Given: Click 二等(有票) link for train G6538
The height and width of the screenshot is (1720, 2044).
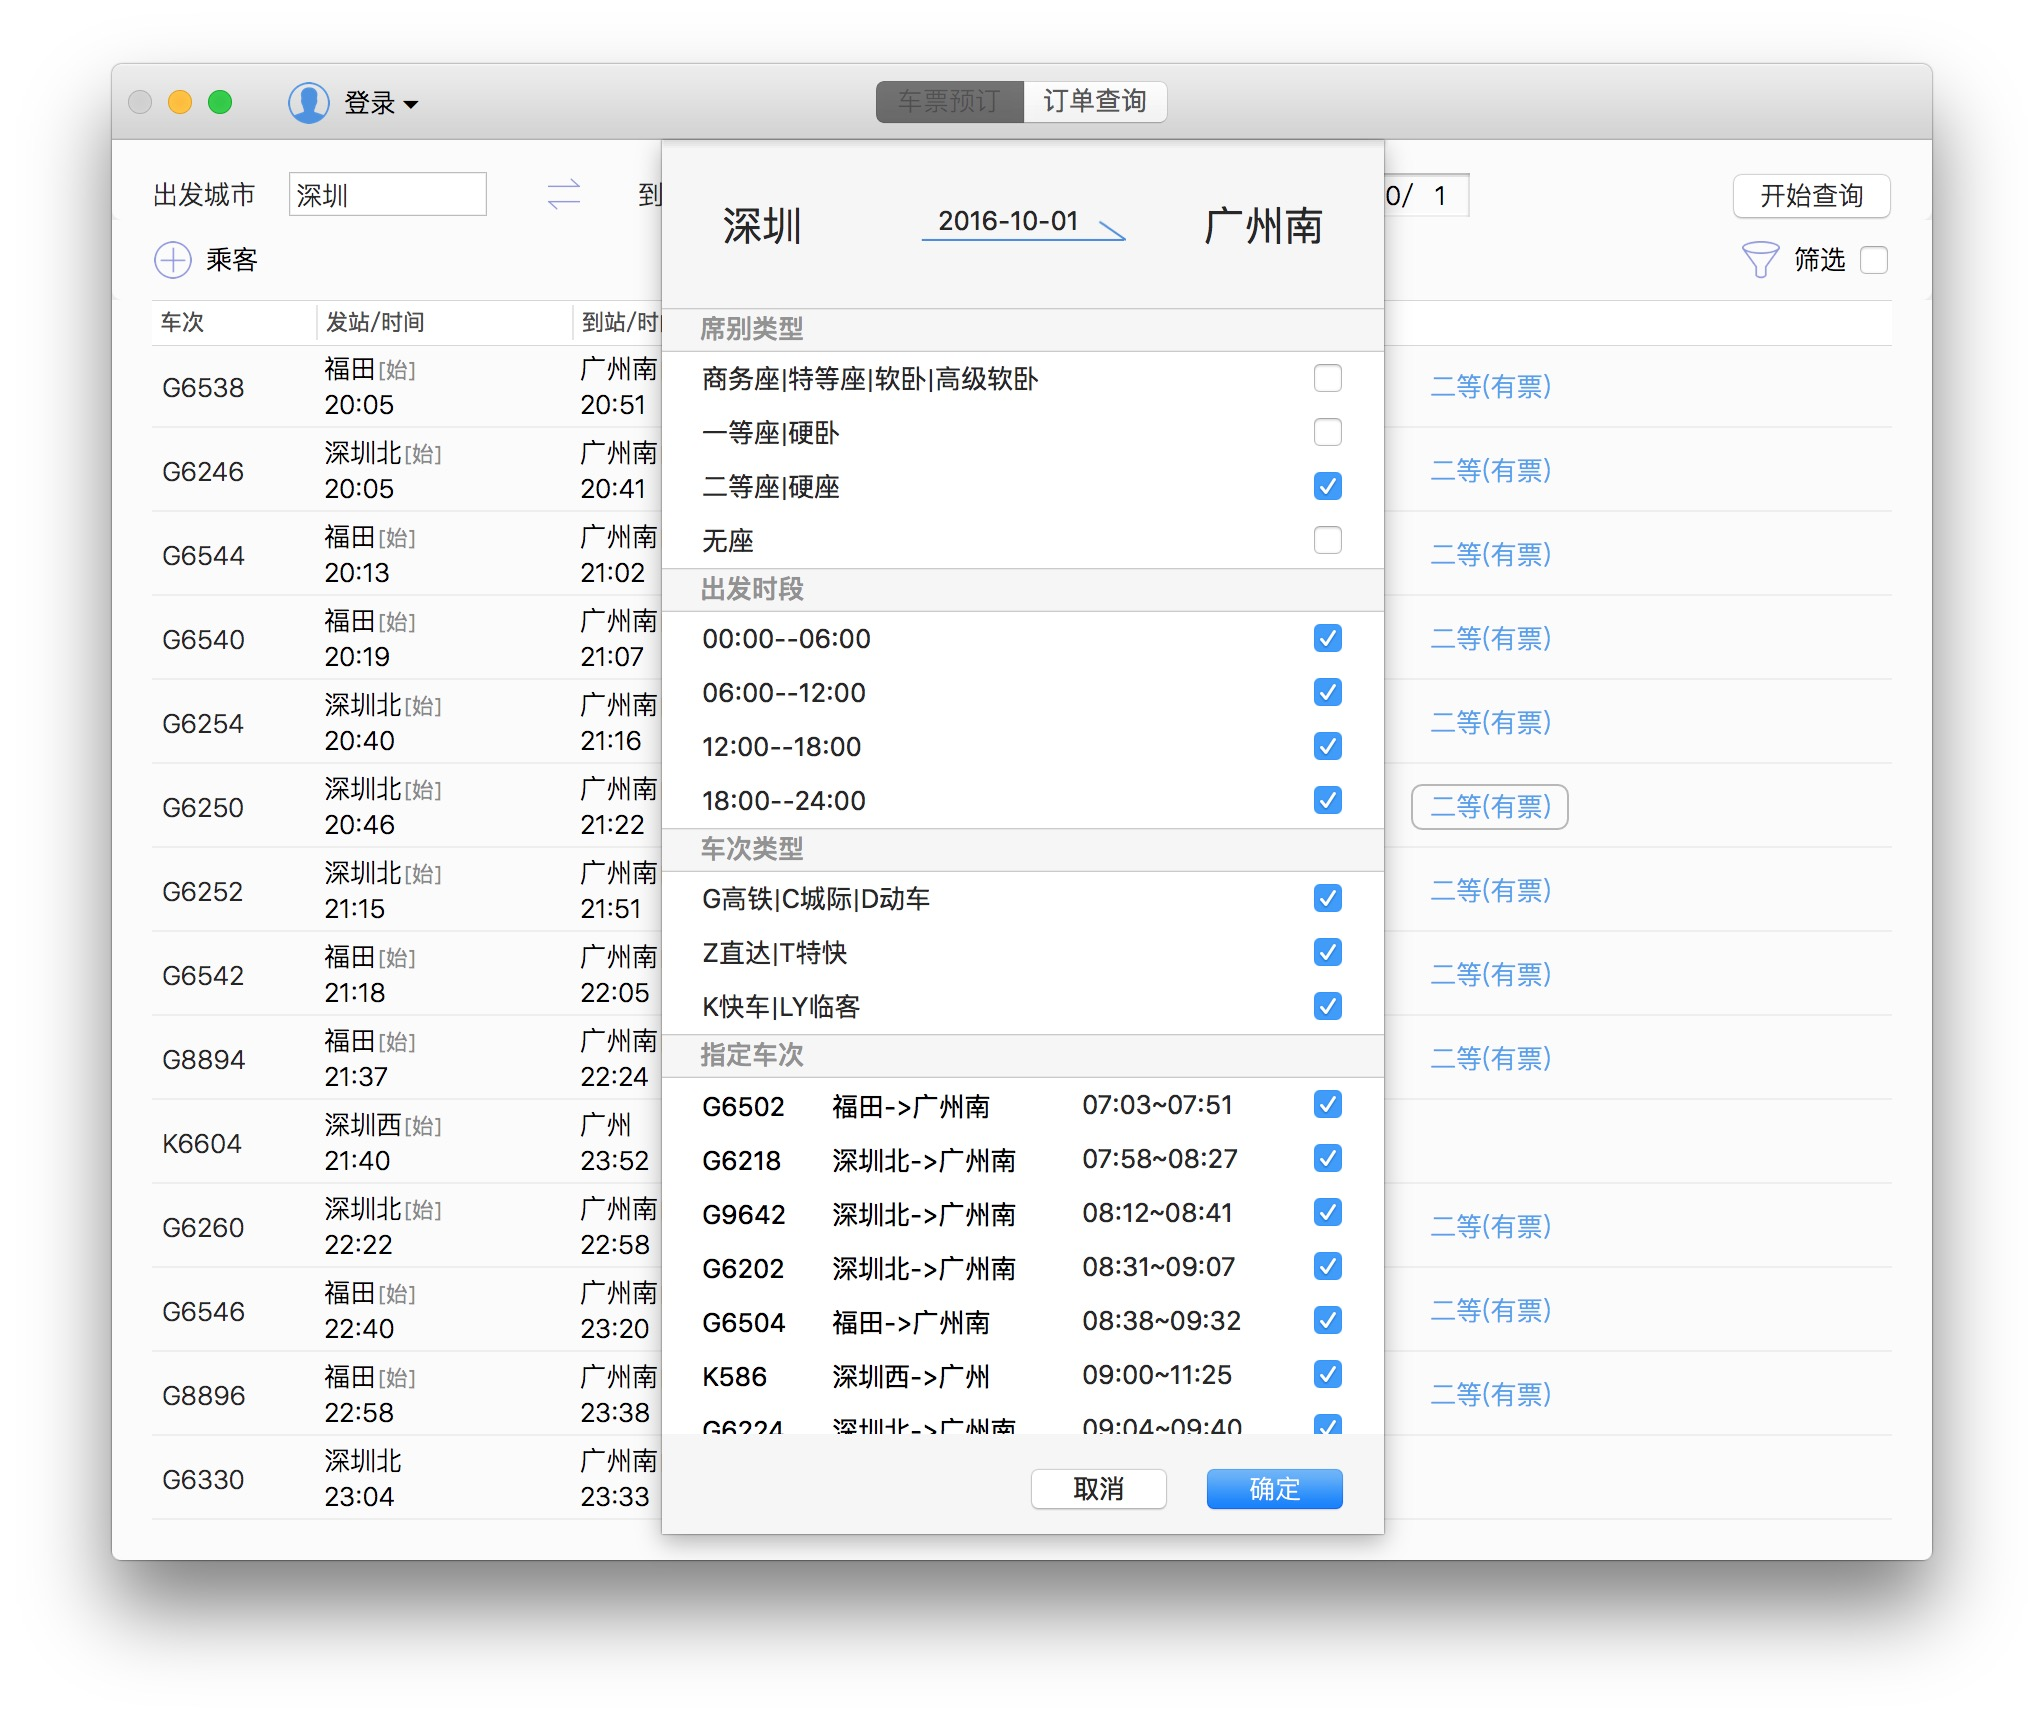Looking at the screenshot, I should 1489,387.
